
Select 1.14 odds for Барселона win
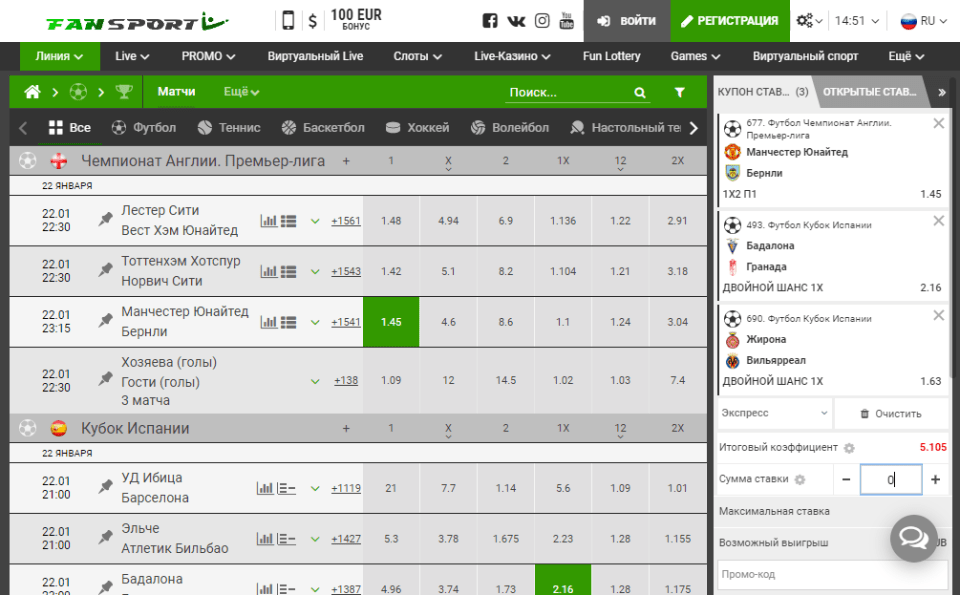(506, 488)
